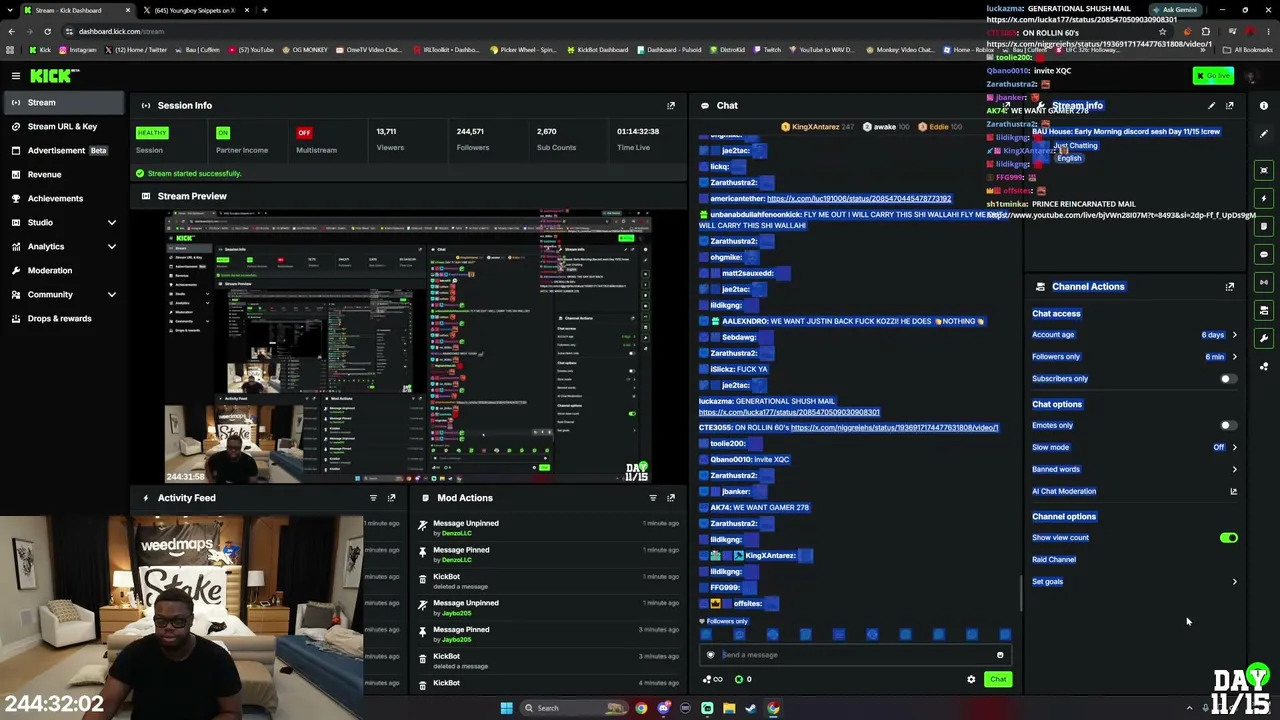The image size is (1280, 720).
Task: Click the Go live button
Action: [1213, 76]
